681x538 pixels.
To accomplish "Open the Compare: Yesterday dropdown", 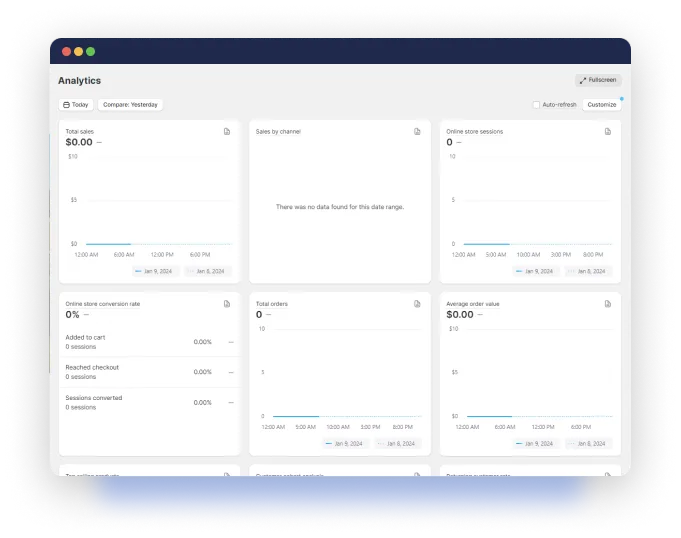I will [x=130, y=105].
